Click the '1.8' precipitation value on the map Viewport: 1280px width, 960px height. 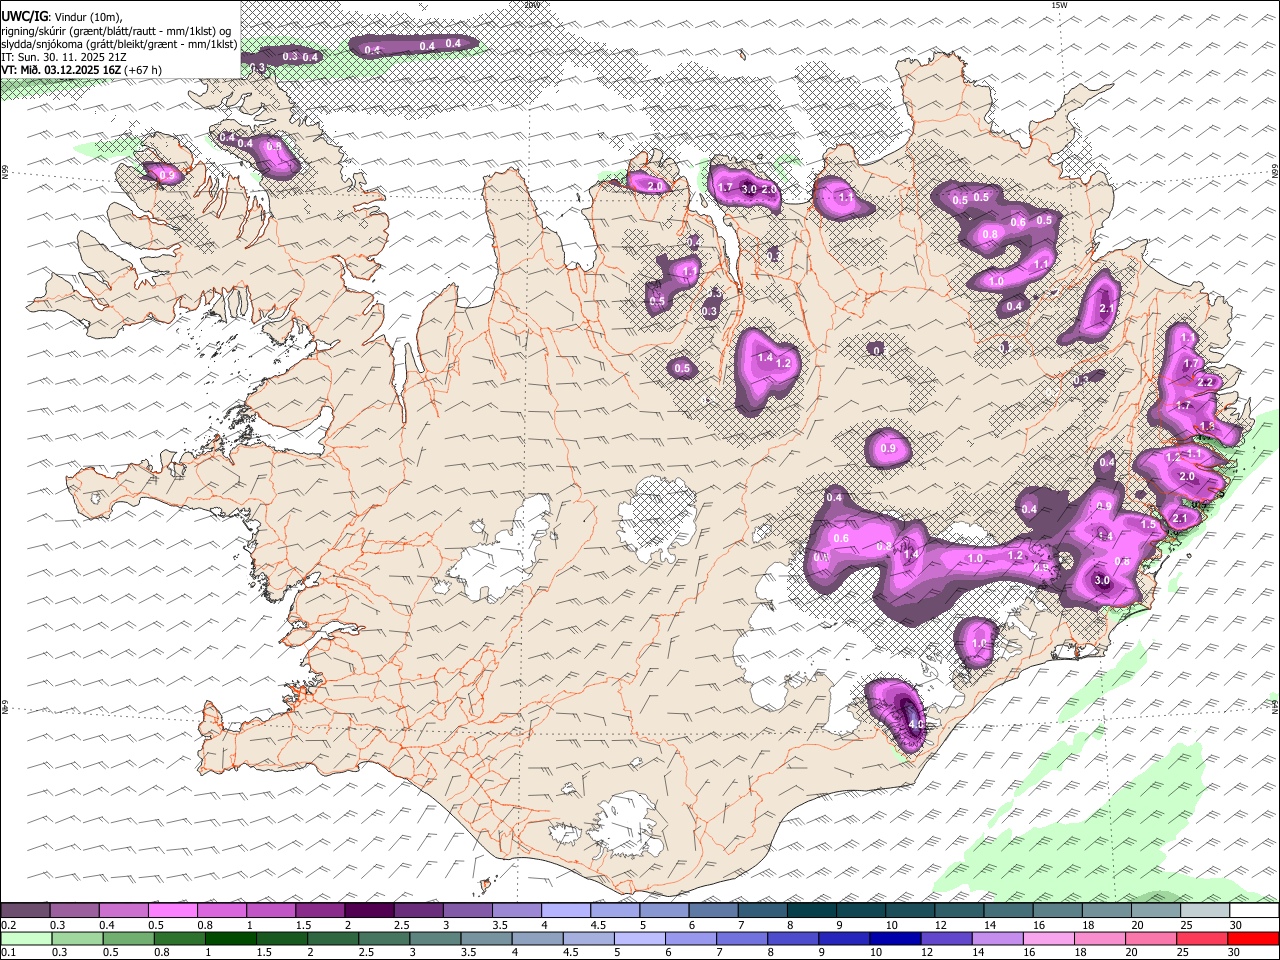pyautogui.click(x=1207, y=427)
